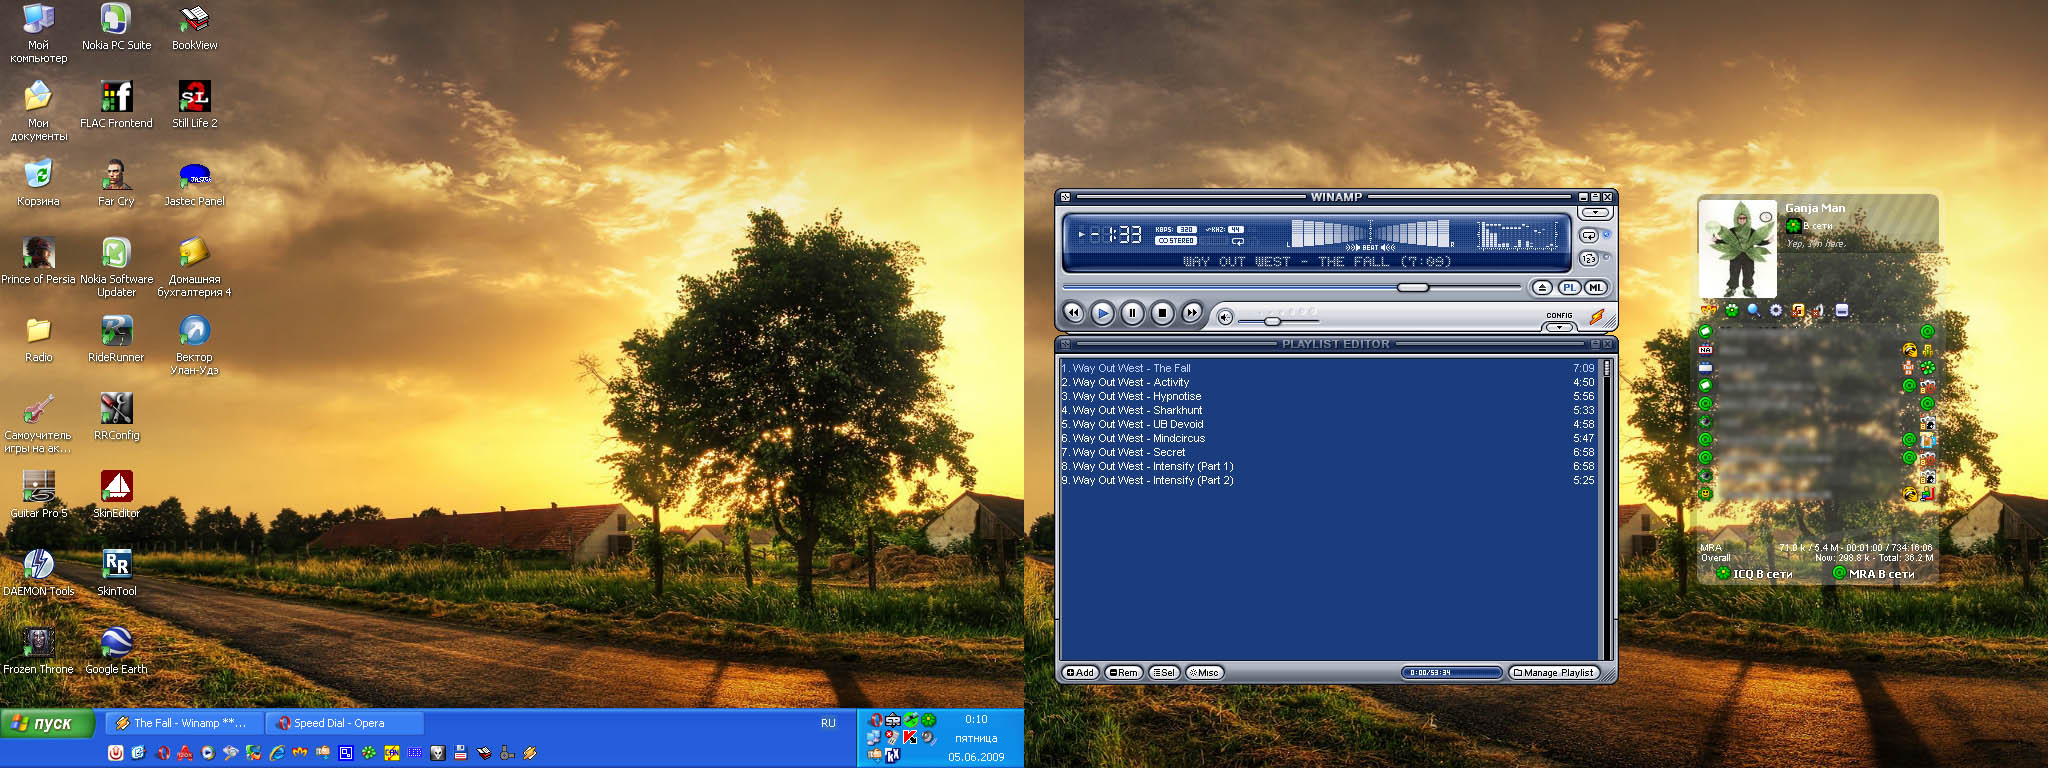Toggle the playlist editor with PL button
Viewport: 2048px width, 768px height.
point(1569,288)
